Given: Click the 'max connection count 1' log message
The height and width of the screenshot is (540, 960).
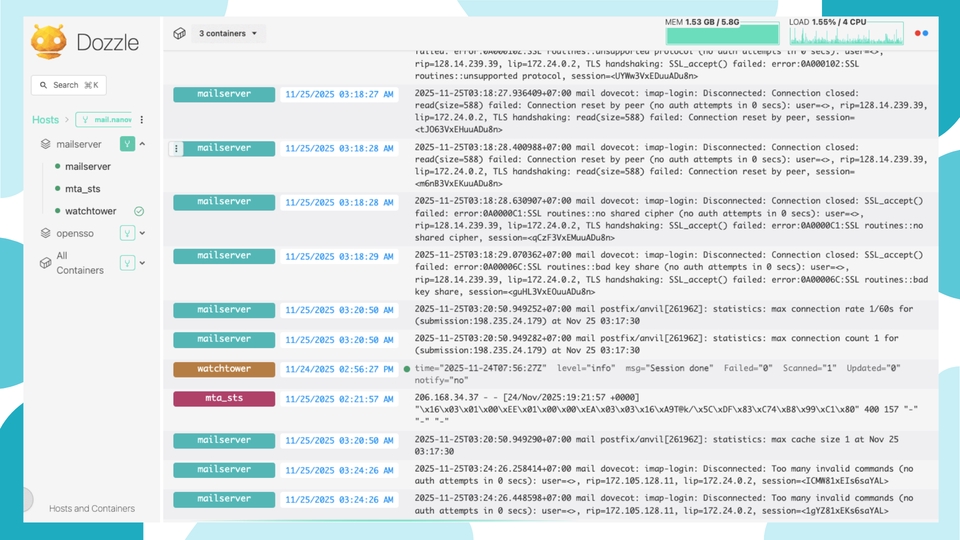Looking at the screenshot, I should [656, 344].
